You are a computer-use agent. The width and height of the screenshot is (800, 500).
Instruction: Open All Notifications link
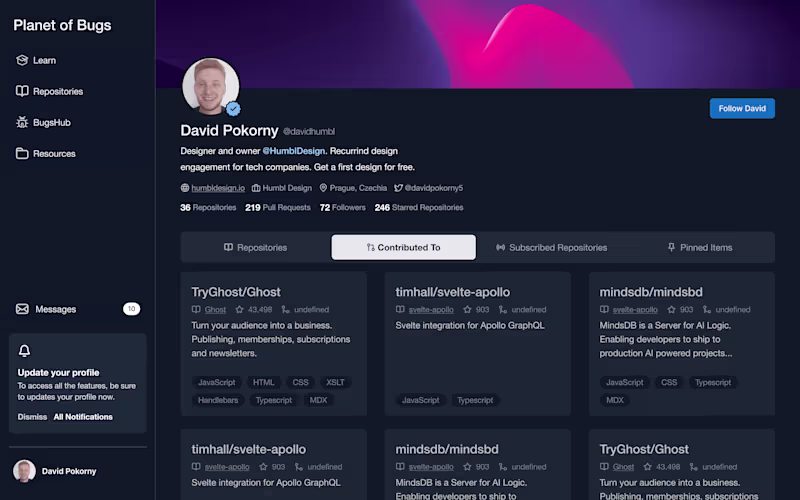(x=83, y=417)
